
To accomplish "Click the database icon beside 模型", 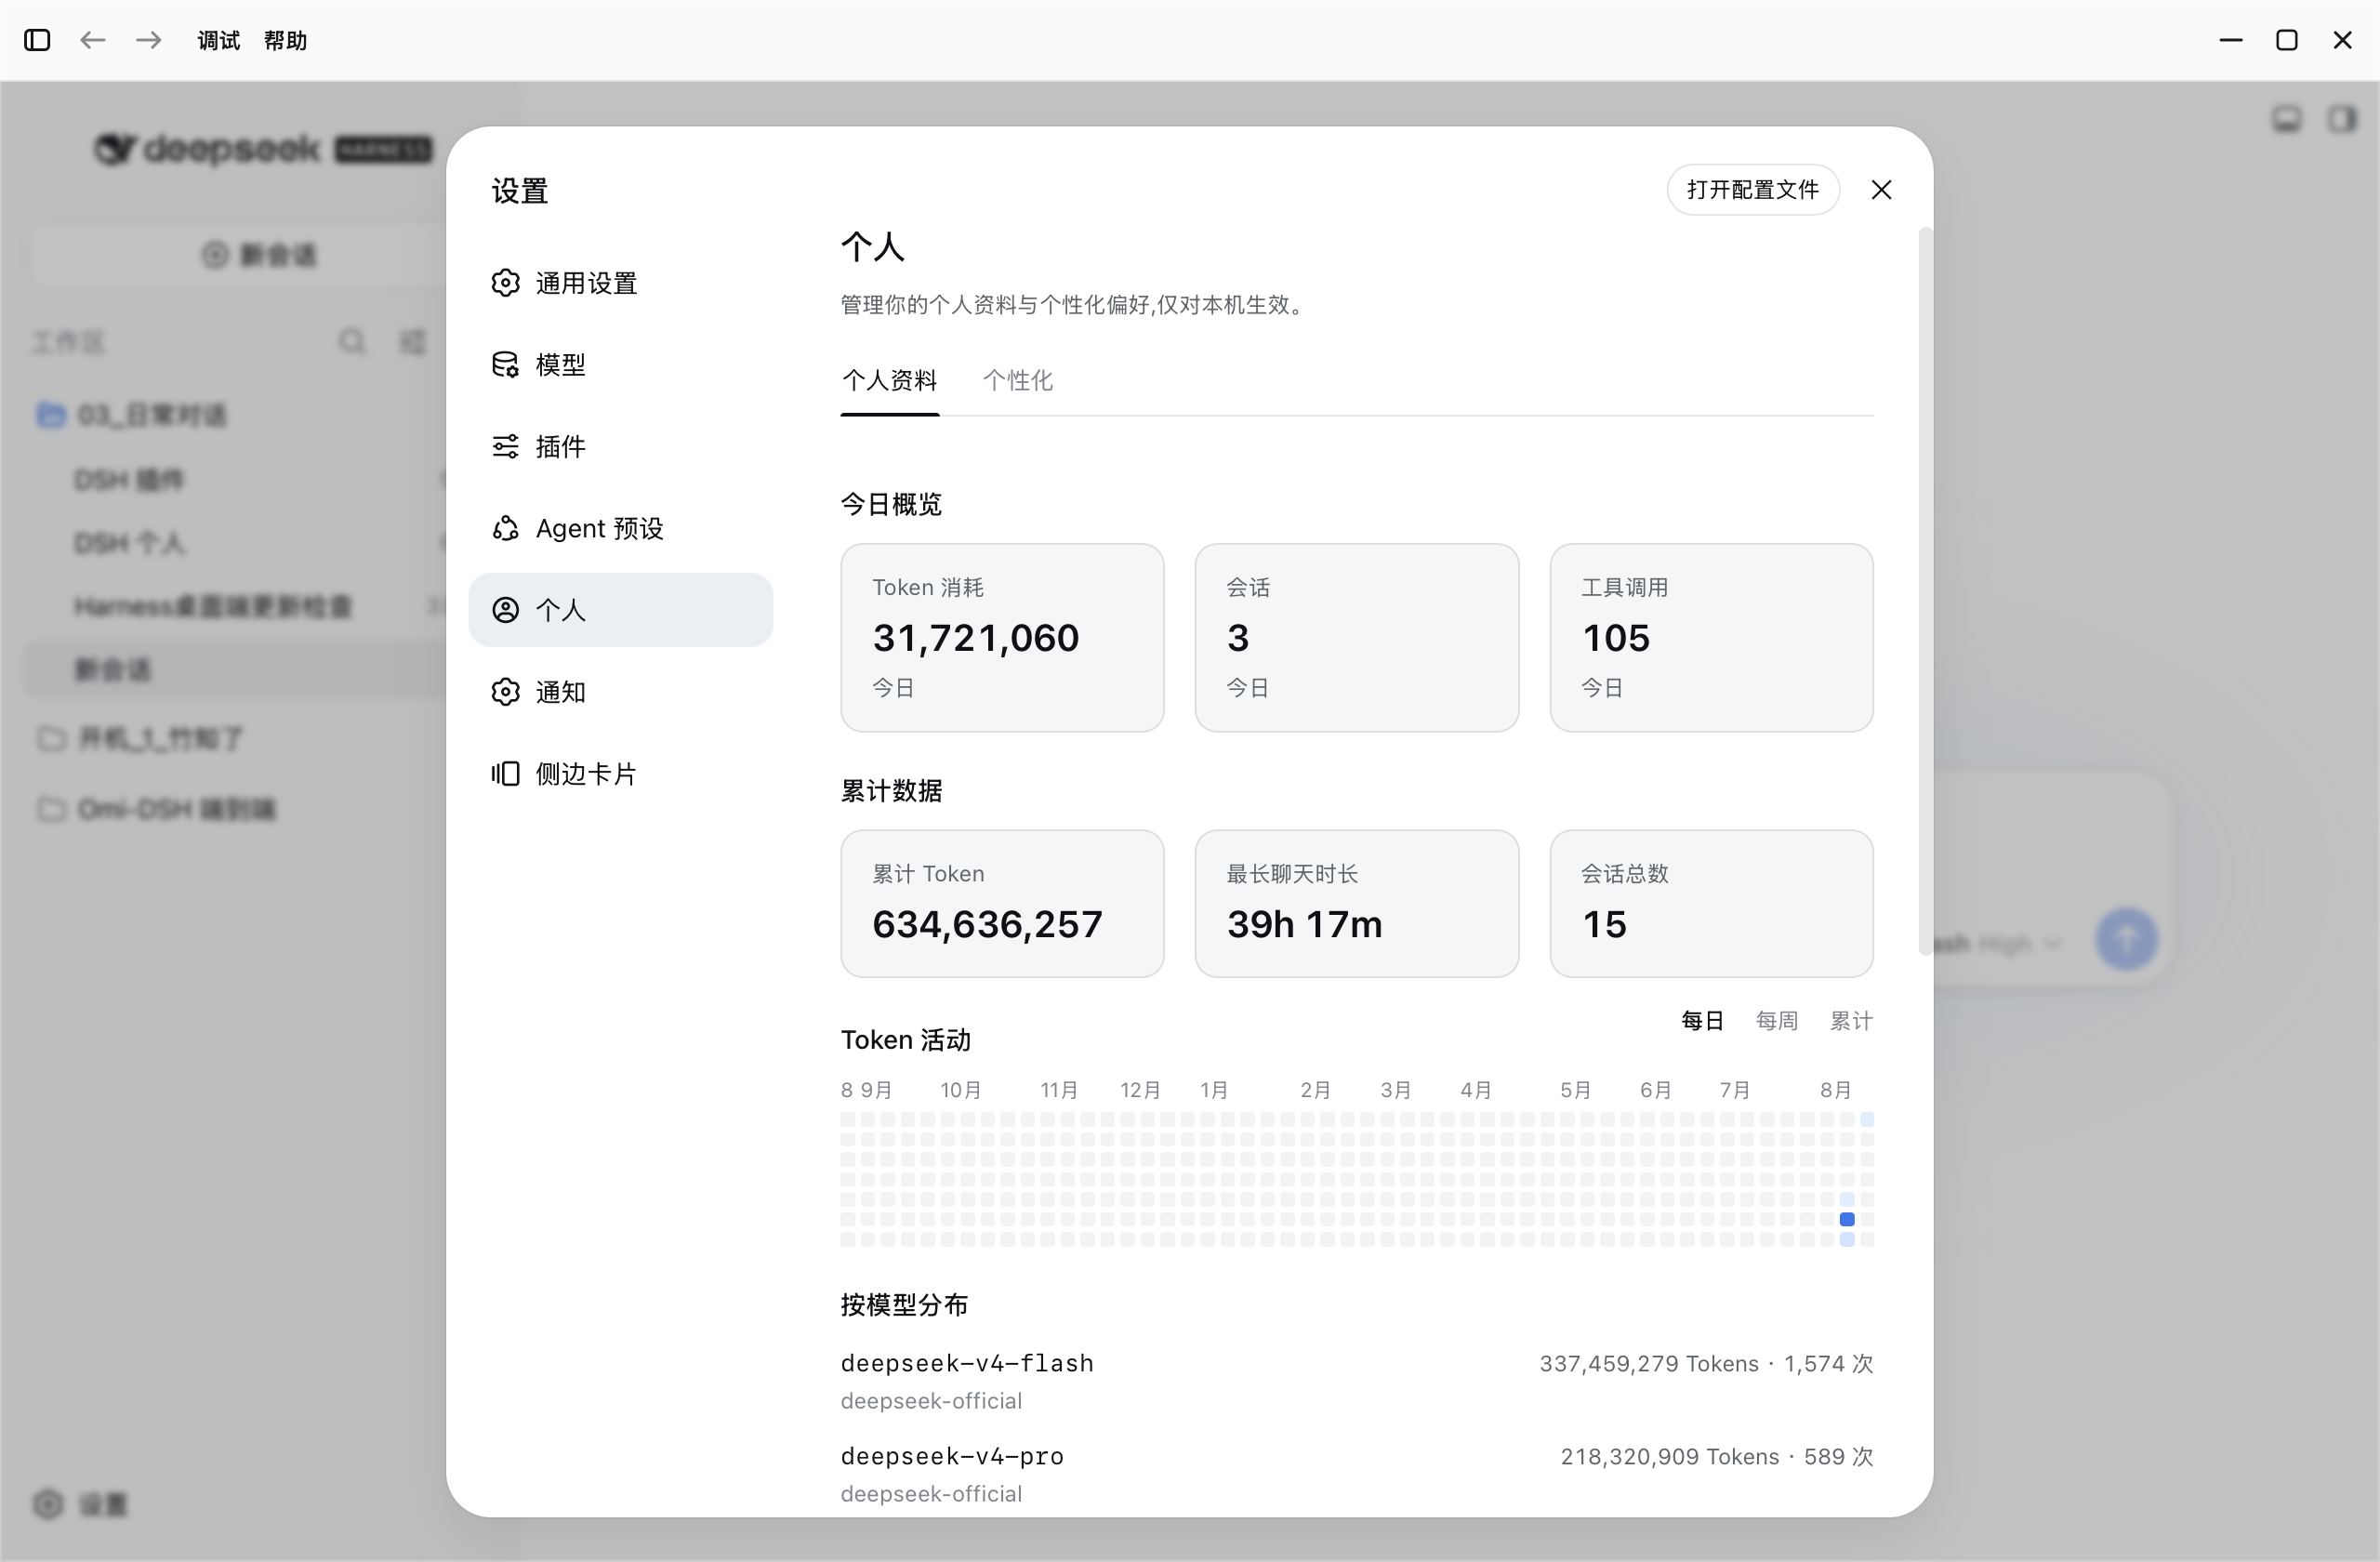I will (x=506, y=365).
